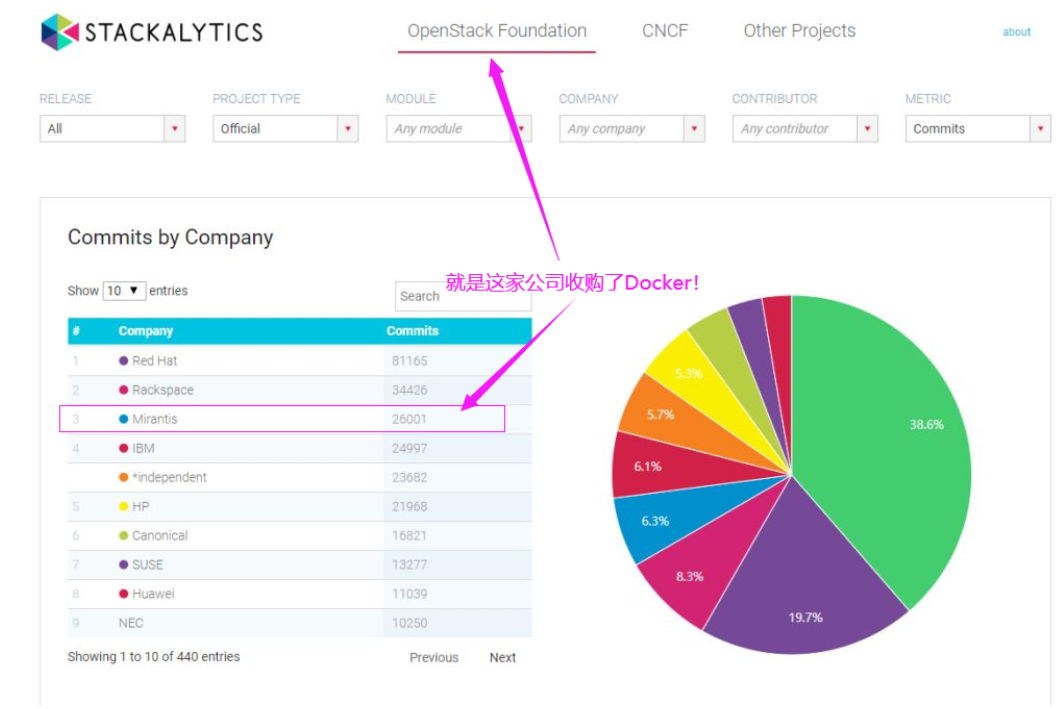The width and height of the screenshot is (1060, 709).
Task: Open the Rackspace company link
Action: click(x=162, y=390)
